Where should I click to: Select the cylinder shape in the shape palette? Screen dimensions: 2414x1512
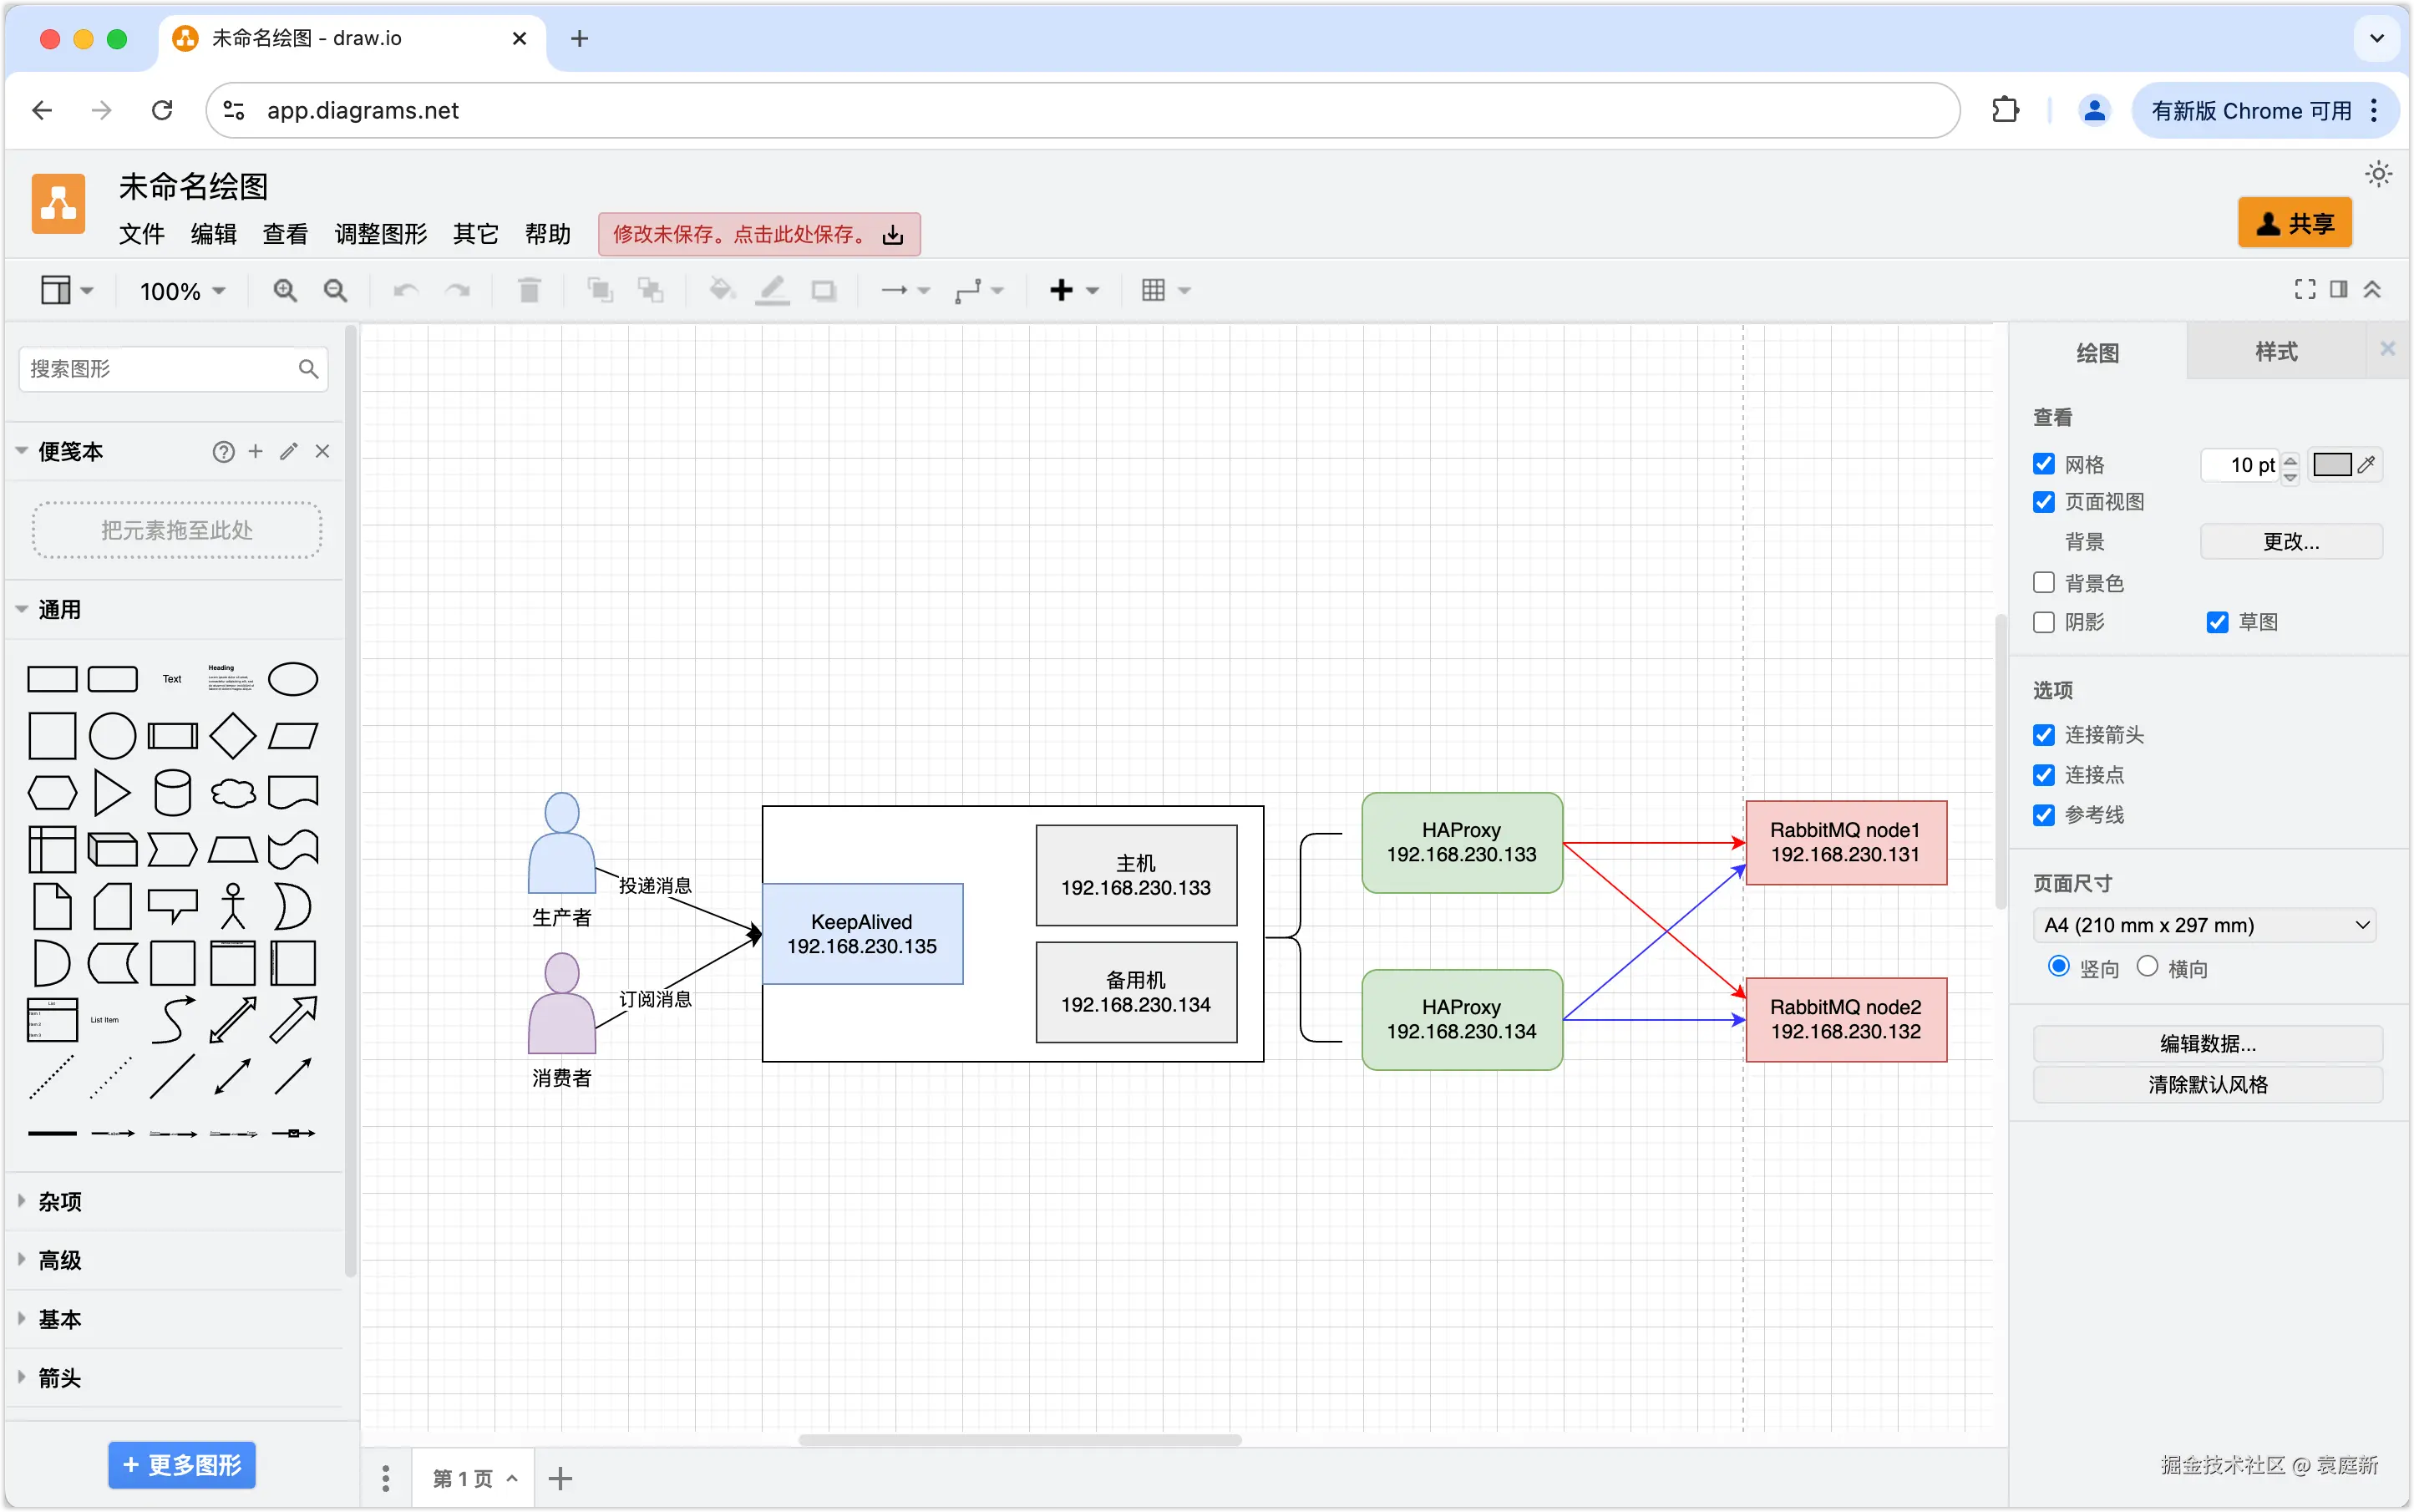click(x=172, y=793)
